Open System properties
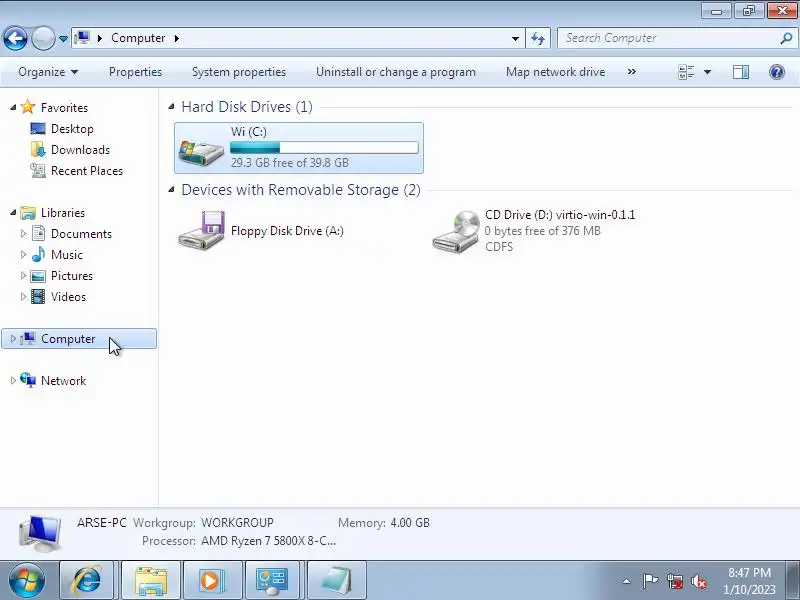This screenshot has height=600, width=800. 239,72
